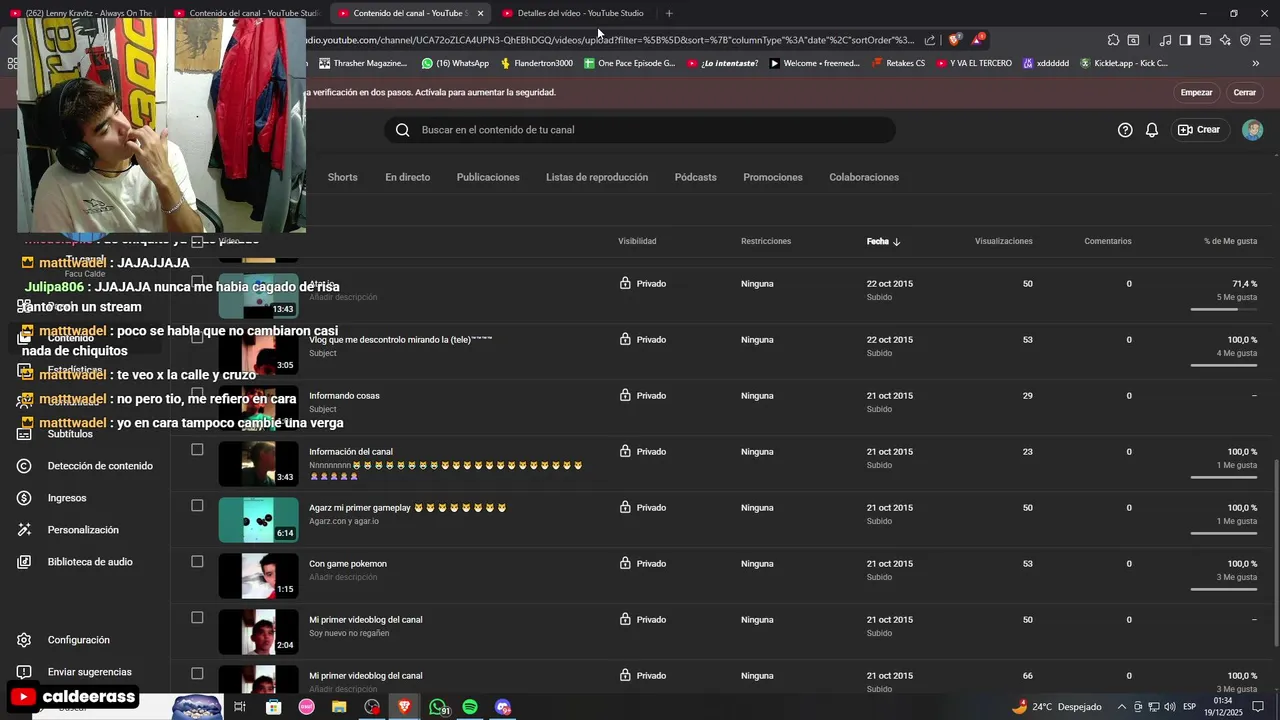Switch to the Publicaciones tab
Screen dimensions: 1280x720
tap(488, 177)
